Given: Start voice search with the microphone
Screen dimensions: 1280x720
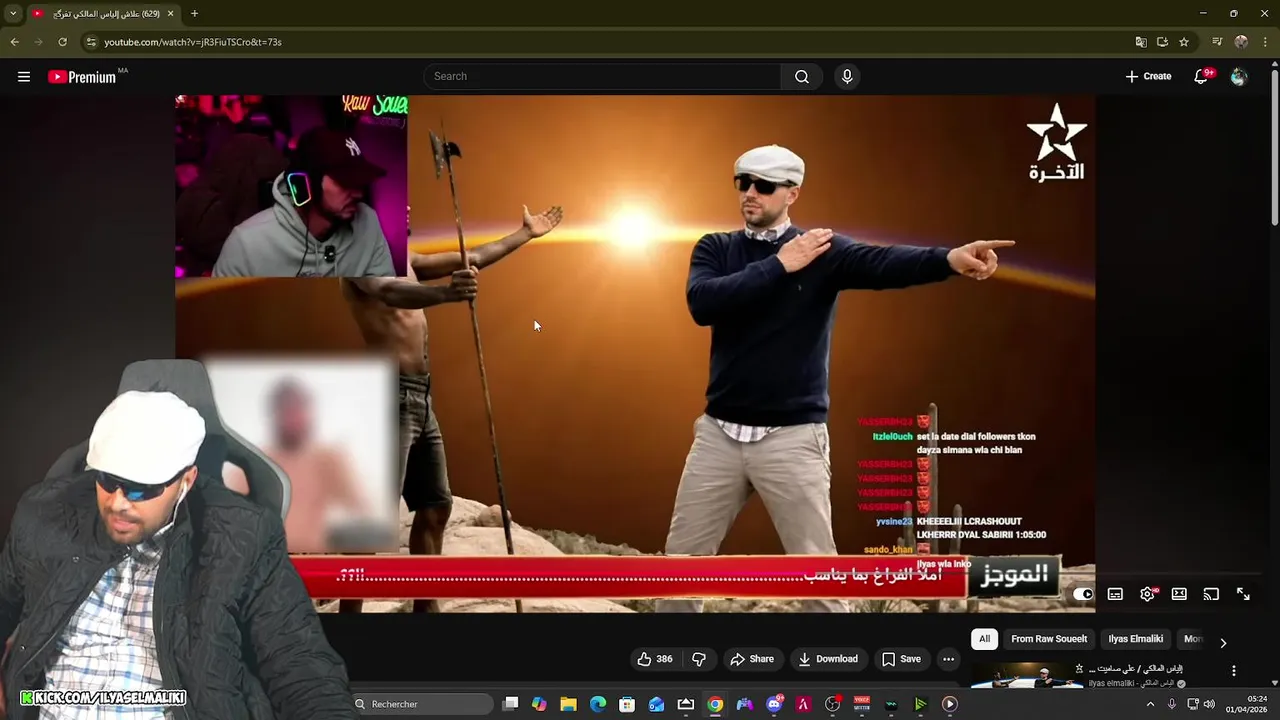Looking at the screenshot, I should coord(847,76).
